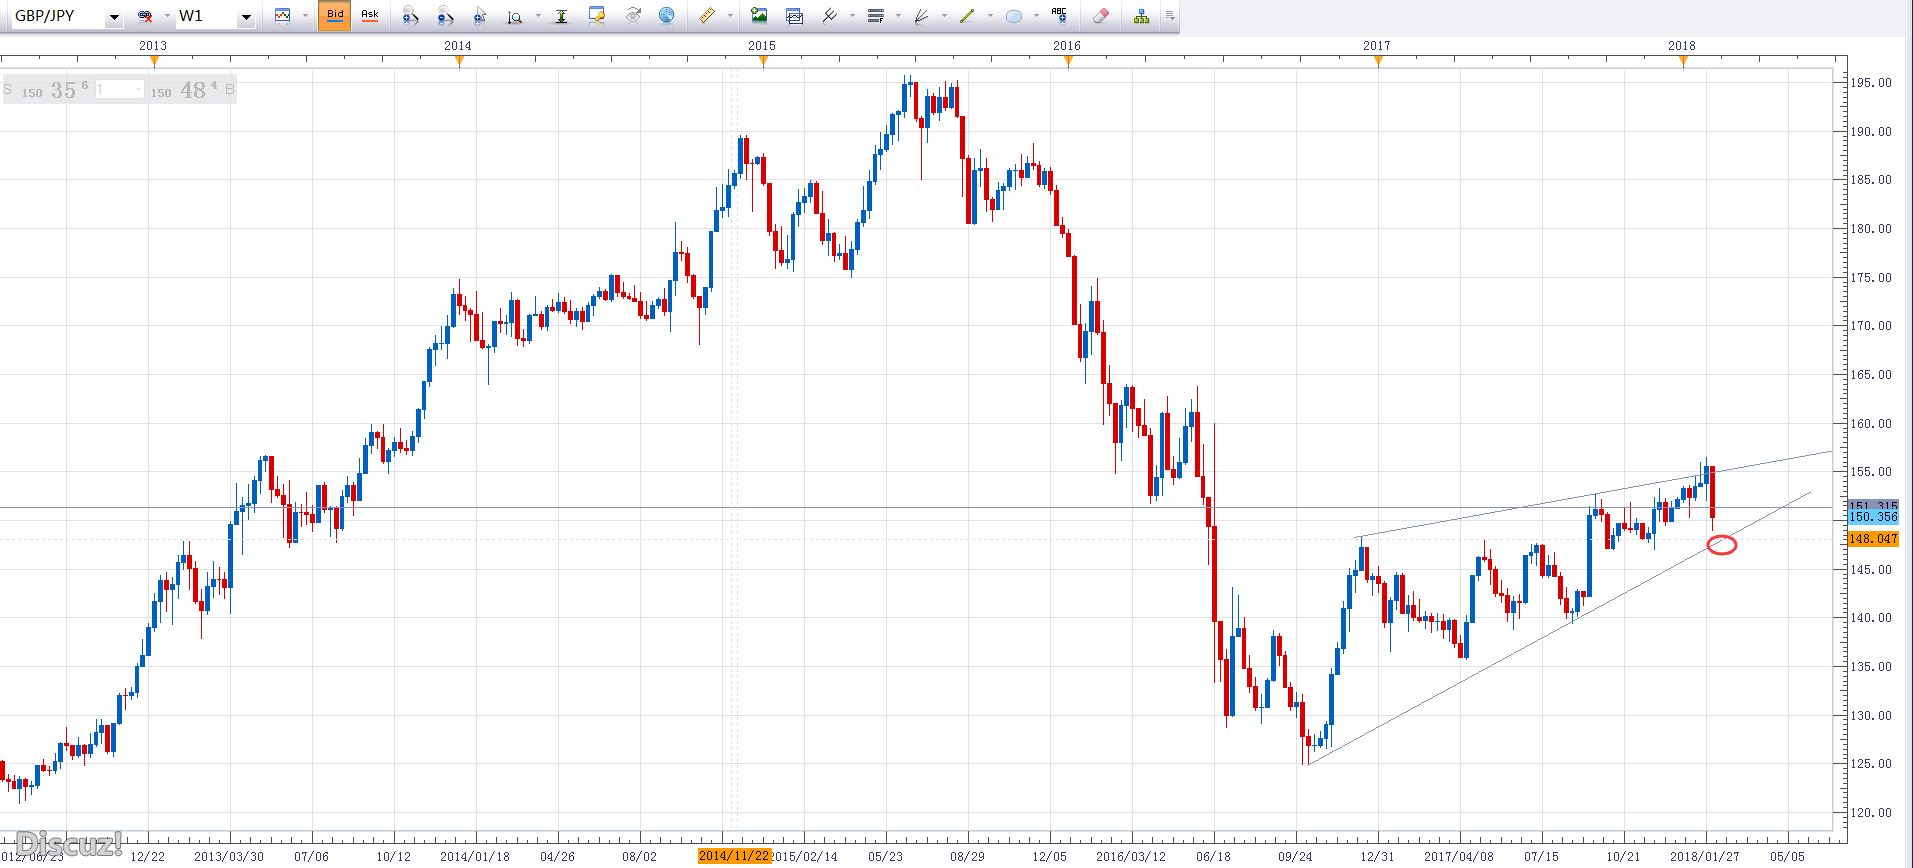The height and width of the screenshot is (868, 1913).
Task: Select the Fibonacci levels tool
Action: tap(876, 16)
